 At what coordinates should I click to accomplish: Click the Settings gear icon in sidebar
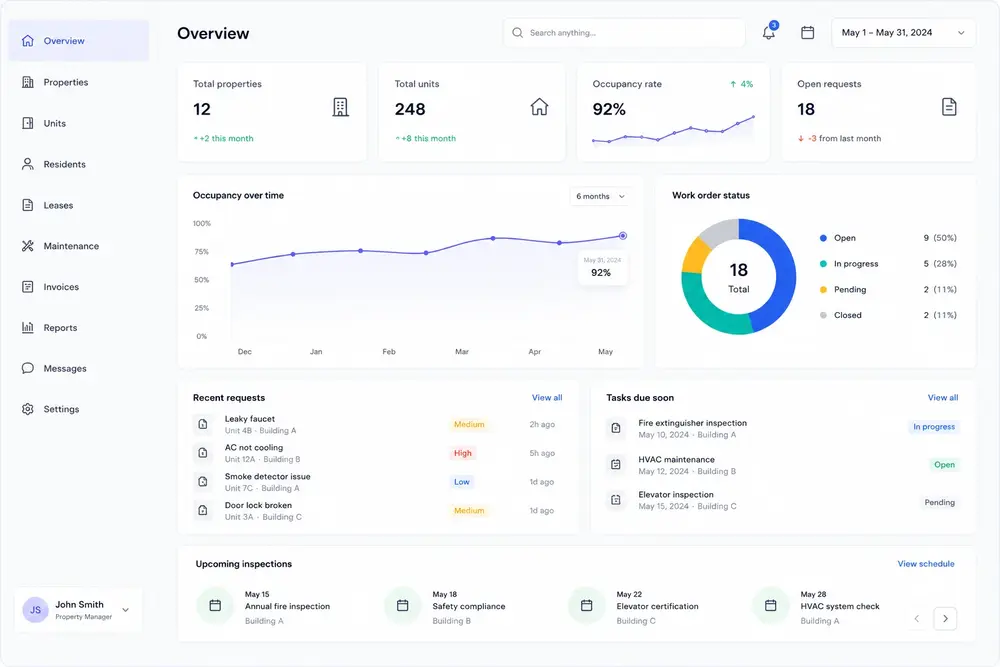[x=27, y=409]
